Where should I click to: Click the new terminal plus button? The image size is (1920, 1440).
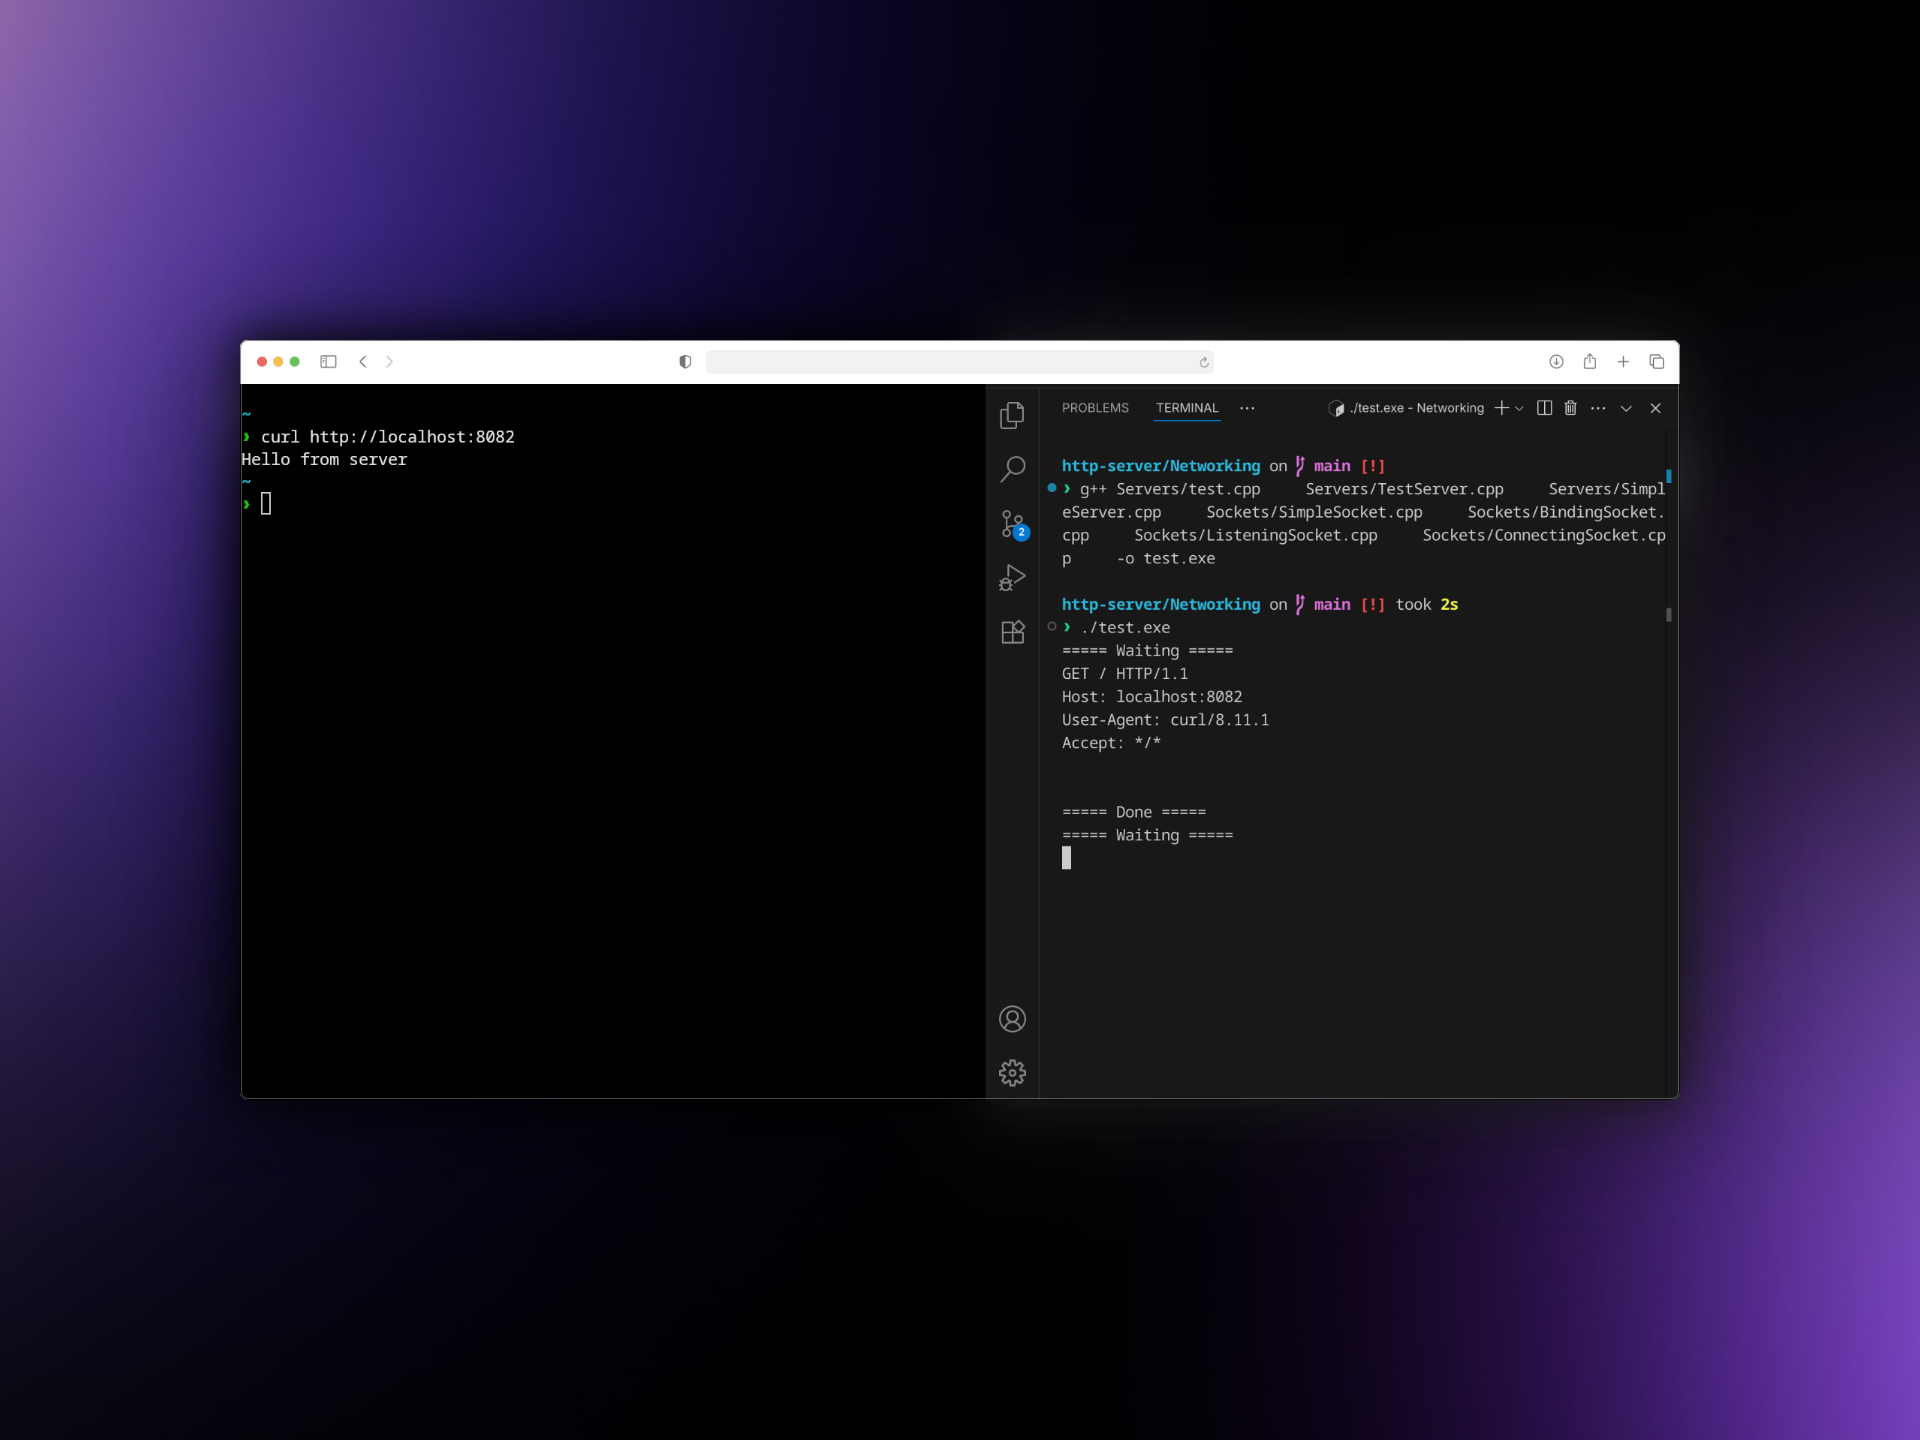pyautogui.click(x=1501, y=408)
